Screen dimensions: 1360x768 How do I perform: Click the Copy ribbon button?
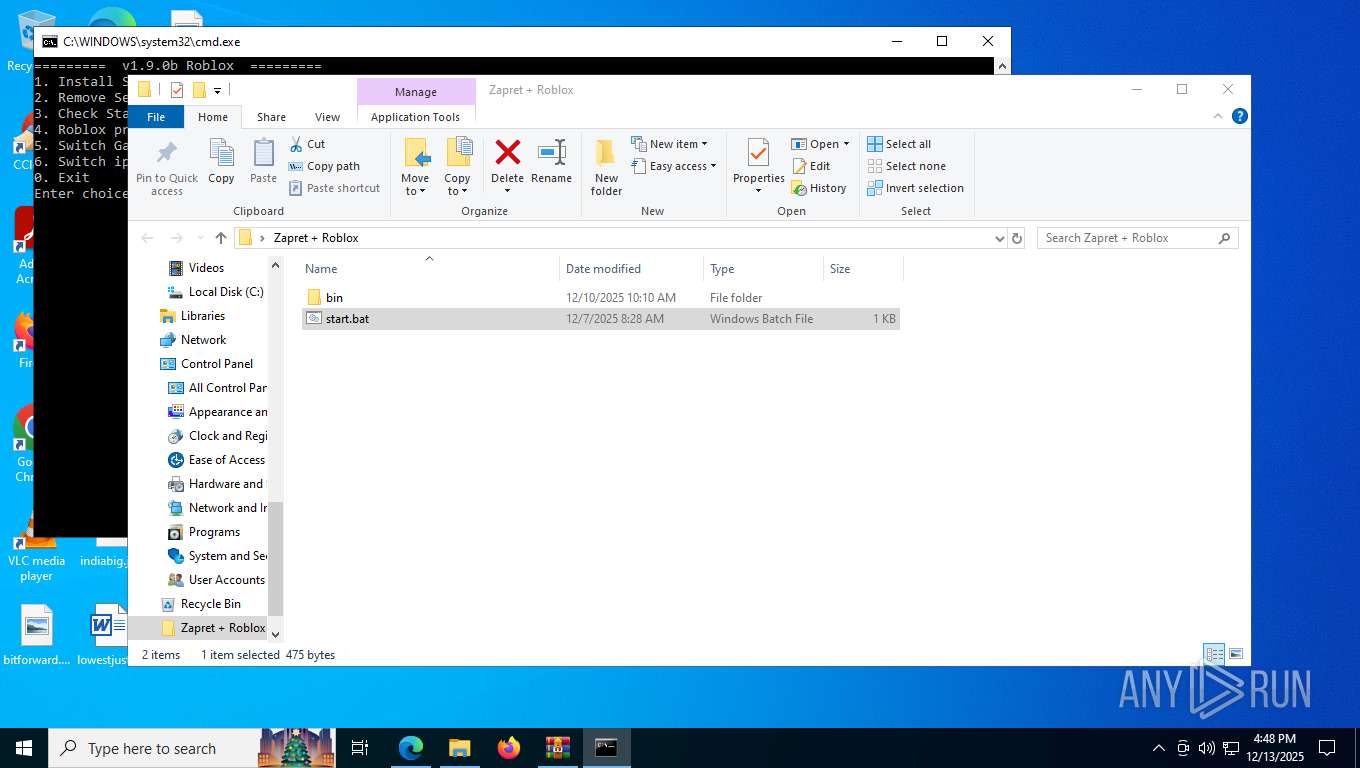221,162
